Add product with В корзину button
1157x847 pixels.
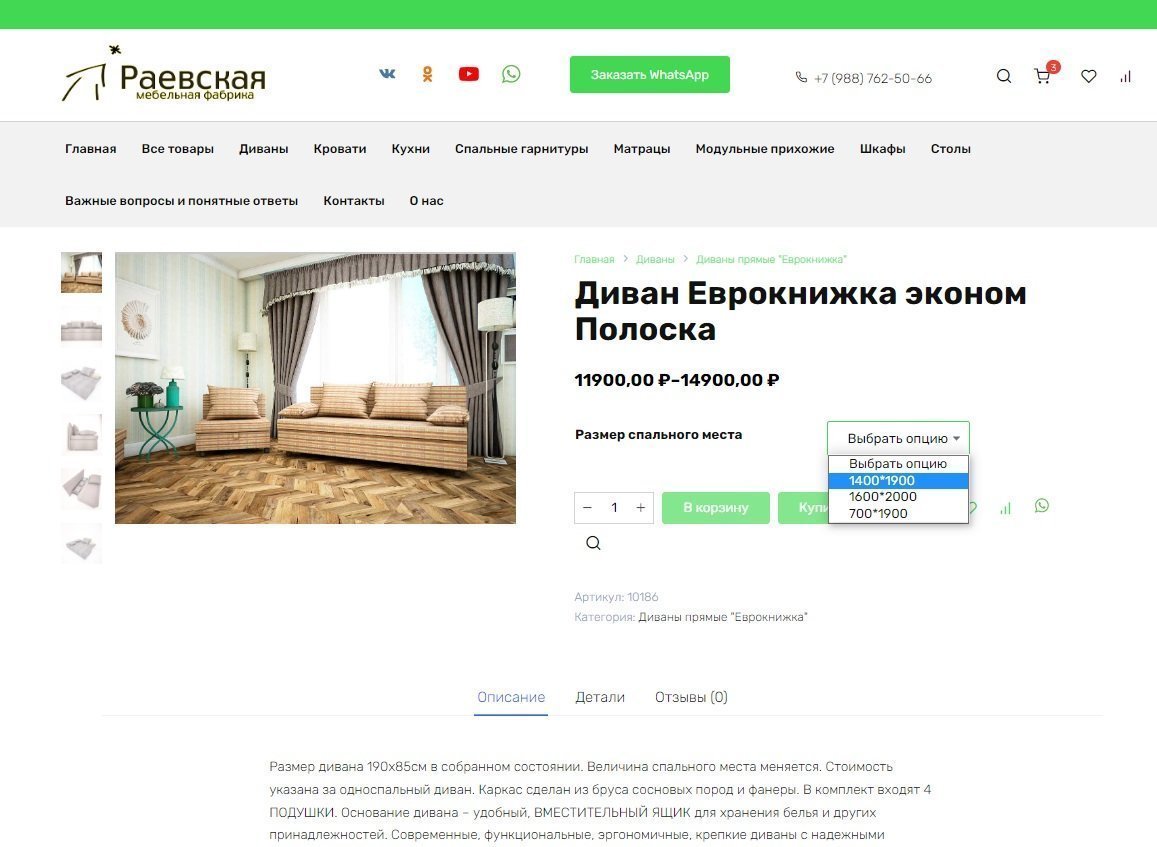click(x=716, y=508)
